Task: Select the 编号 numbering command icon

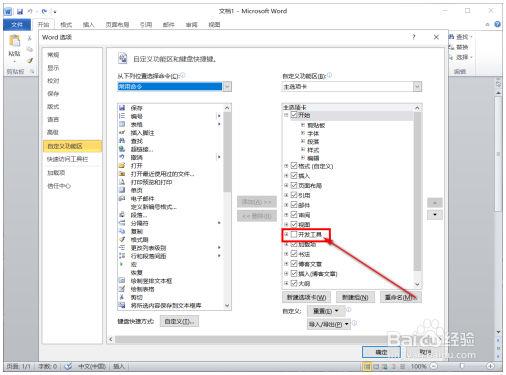Action: pos(122,116)
